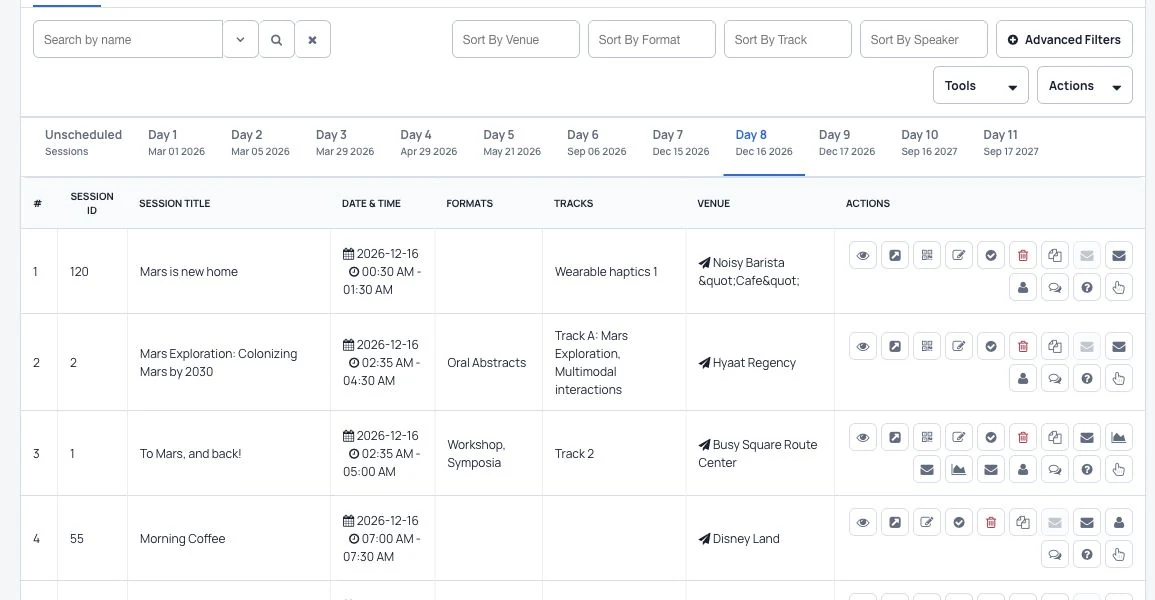Click the person icon in To Mars, and back! row
Viewport: 1155px width, 600px height.
(x=1022, y=470)
